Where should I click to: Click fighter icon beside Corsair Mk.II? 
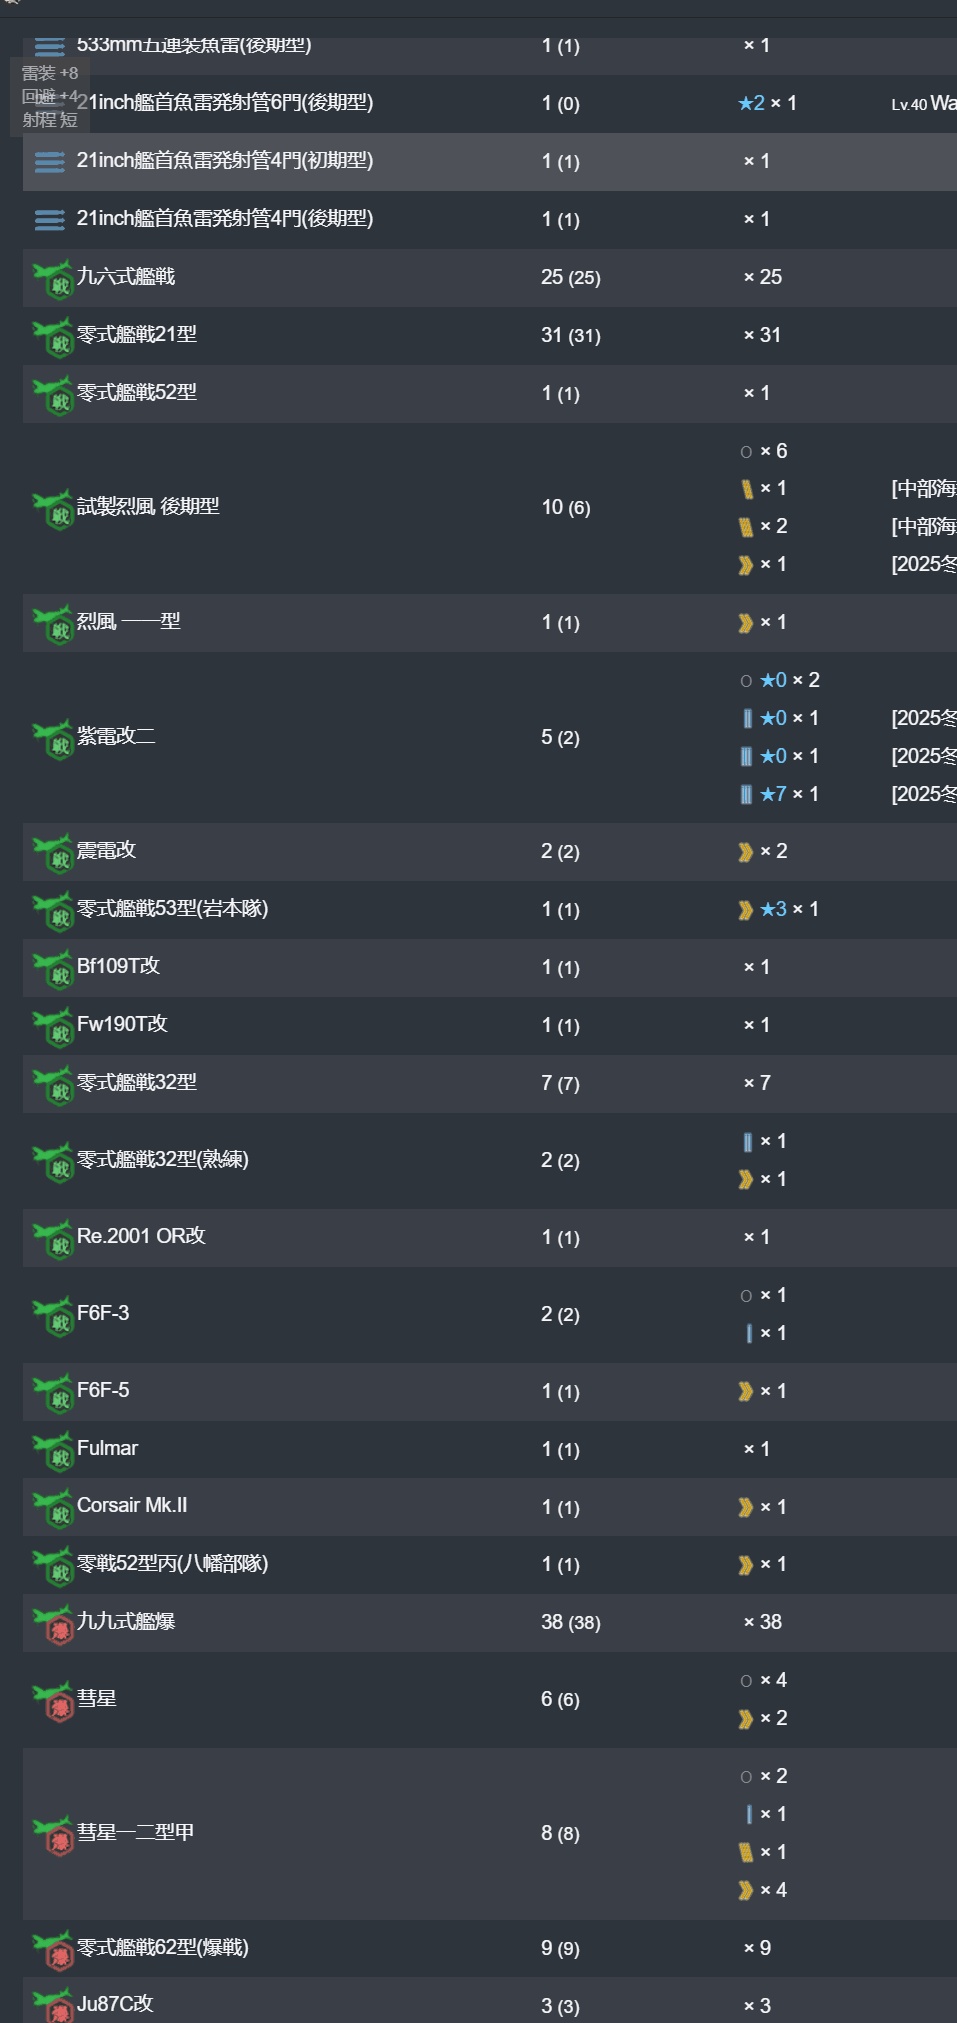click(52, 1509)
